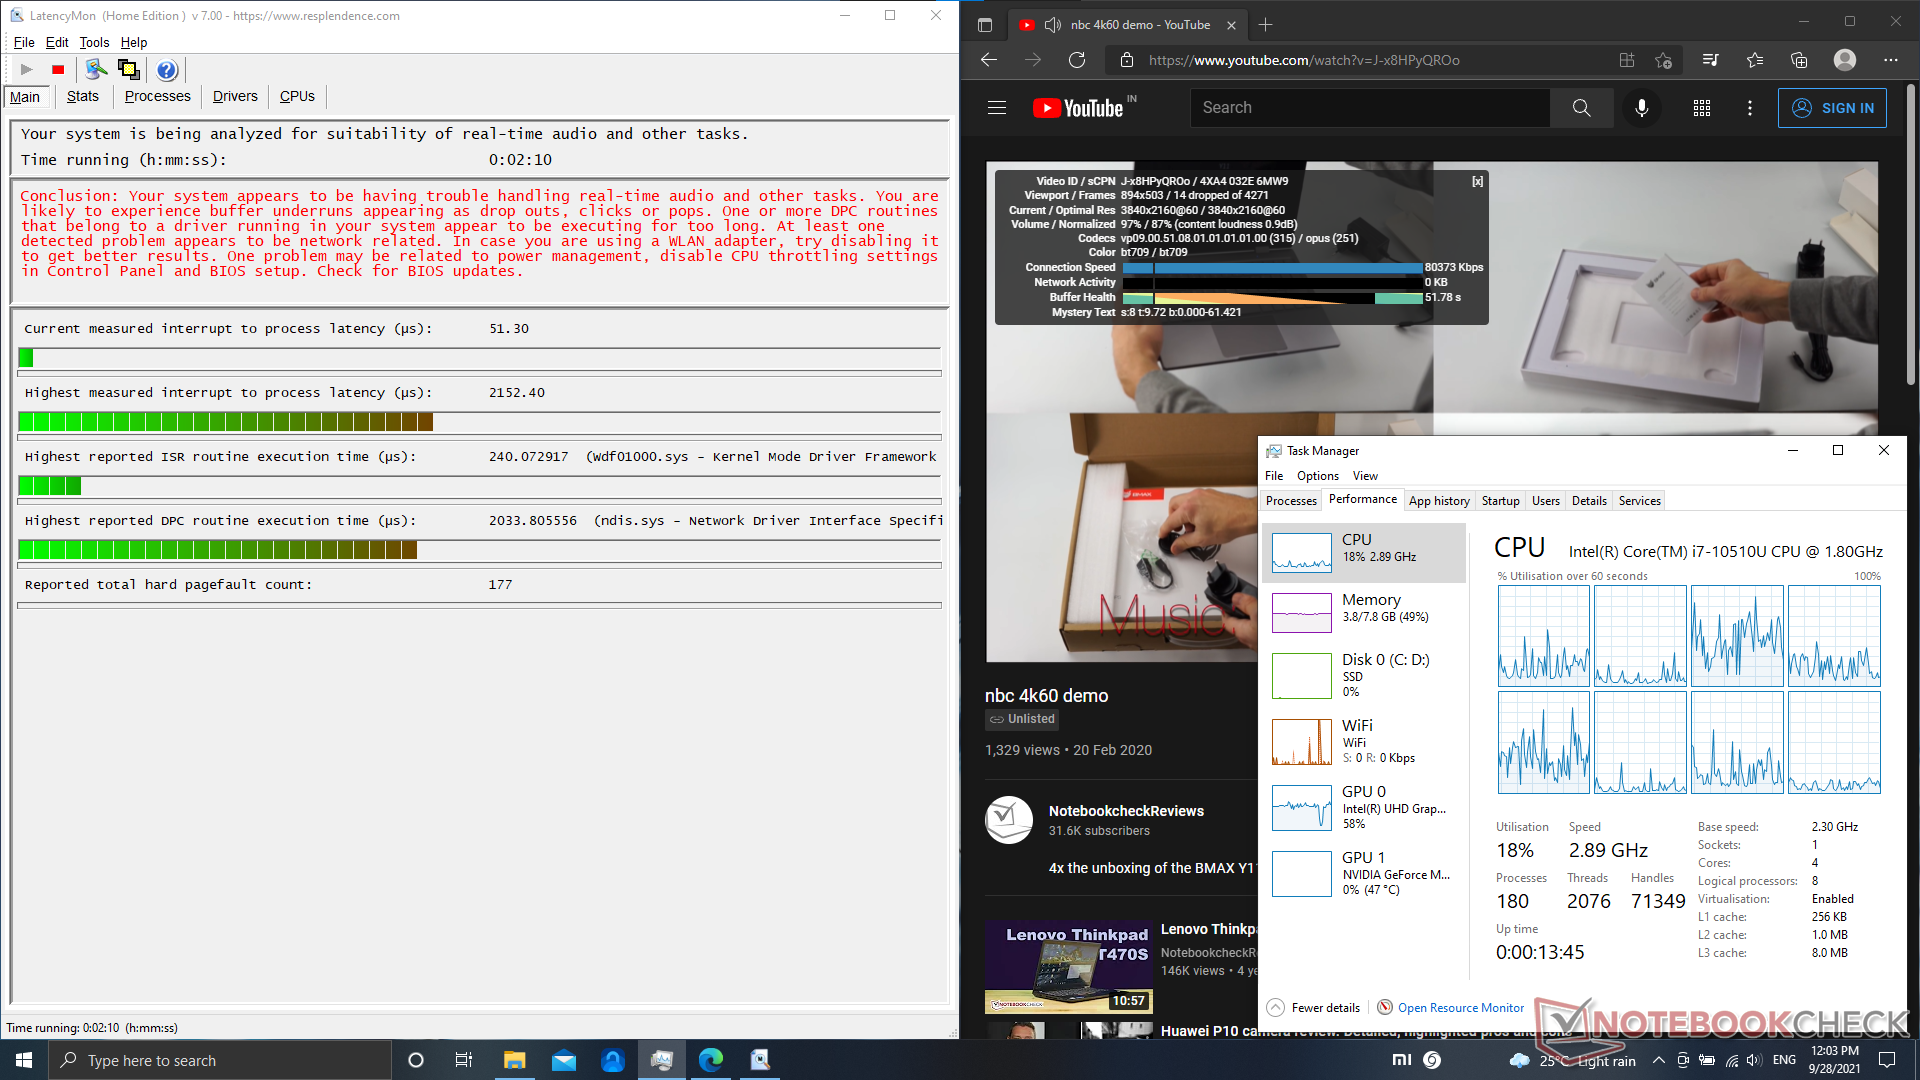1920x1080 pixels.
Task: Show hidden icons in system tray
Action: 1658,1061
